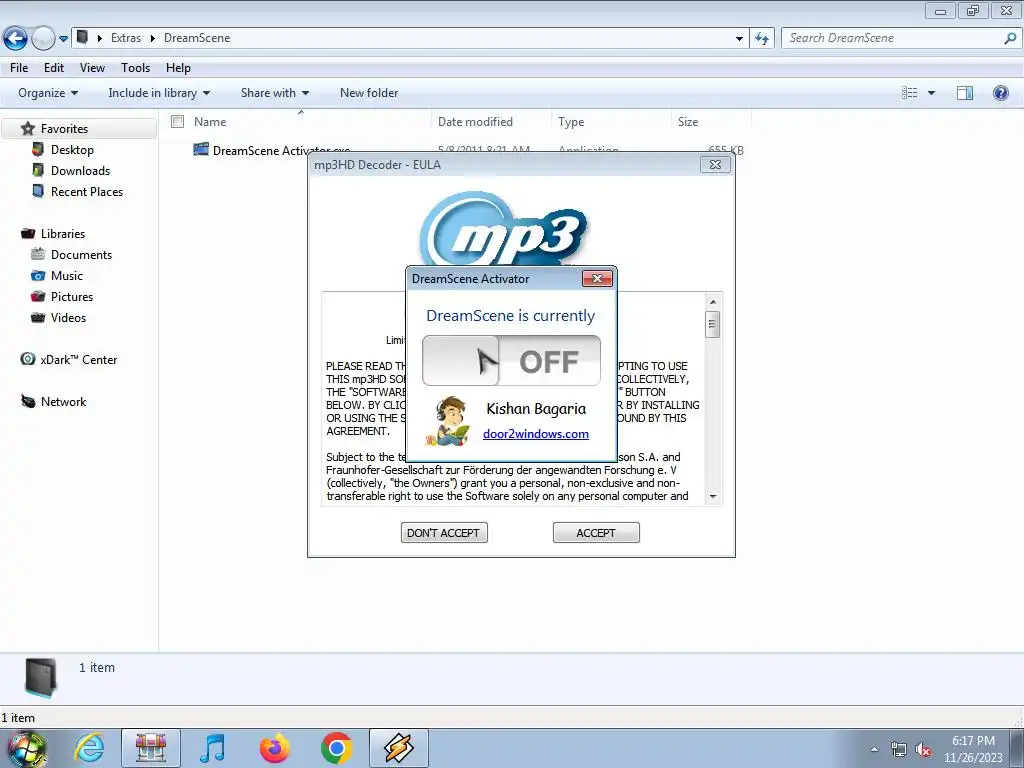This screenshot has width=1024, height=768.
Task: Click the ACCEPT button in EULA dialog
Action: (x=596, y=533)
